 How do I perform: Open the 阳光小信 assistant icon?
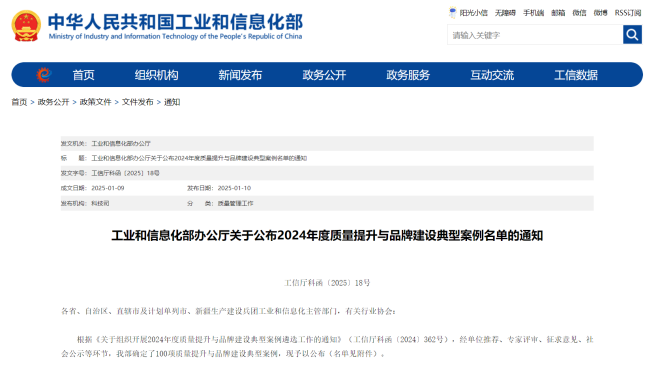[x=452, y=12]
